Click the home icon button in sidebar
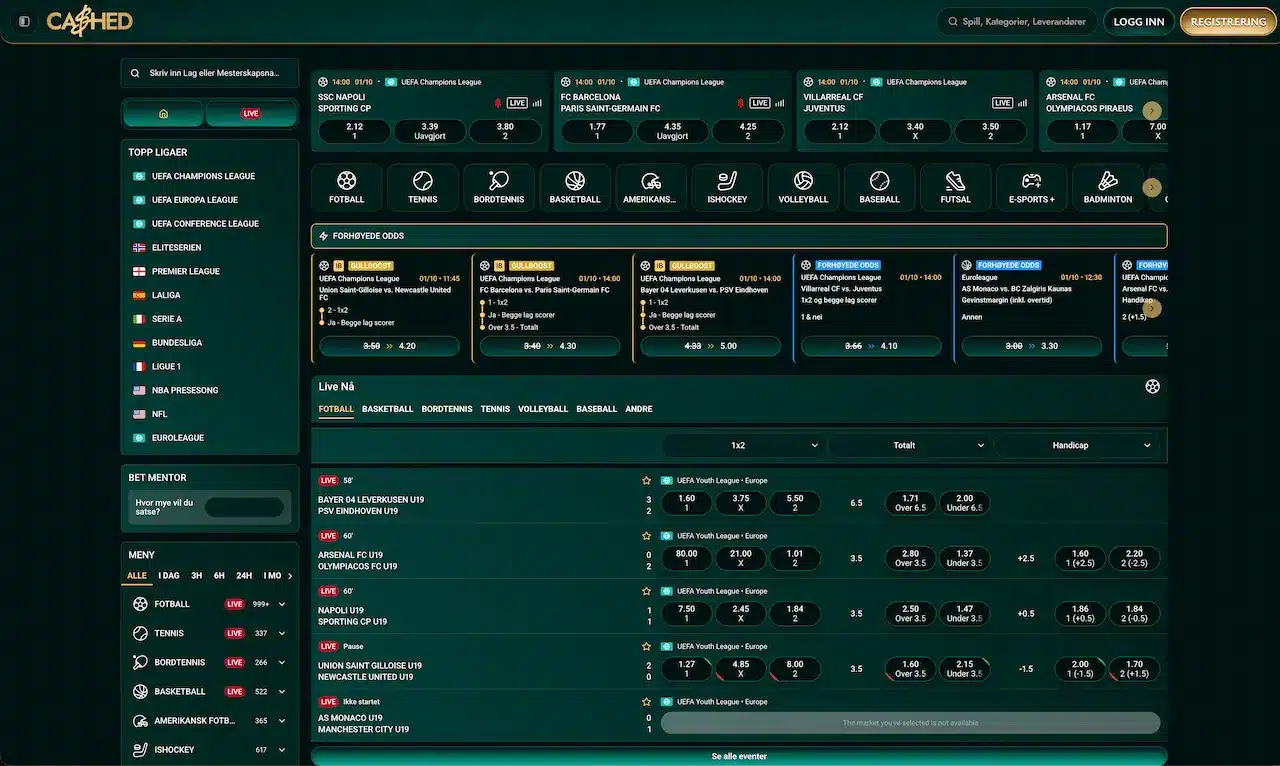This screenshot has height=766, width=1280. (x=164, y=114)
